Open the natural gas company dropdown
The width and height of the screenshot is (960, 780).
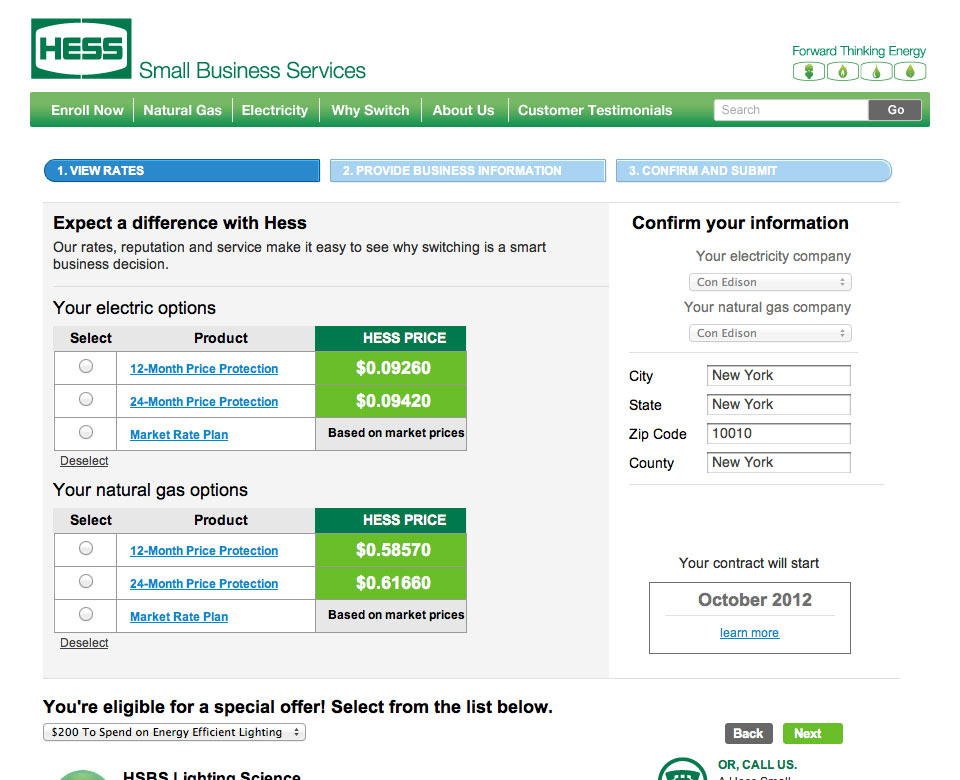[x=770, y=333]
